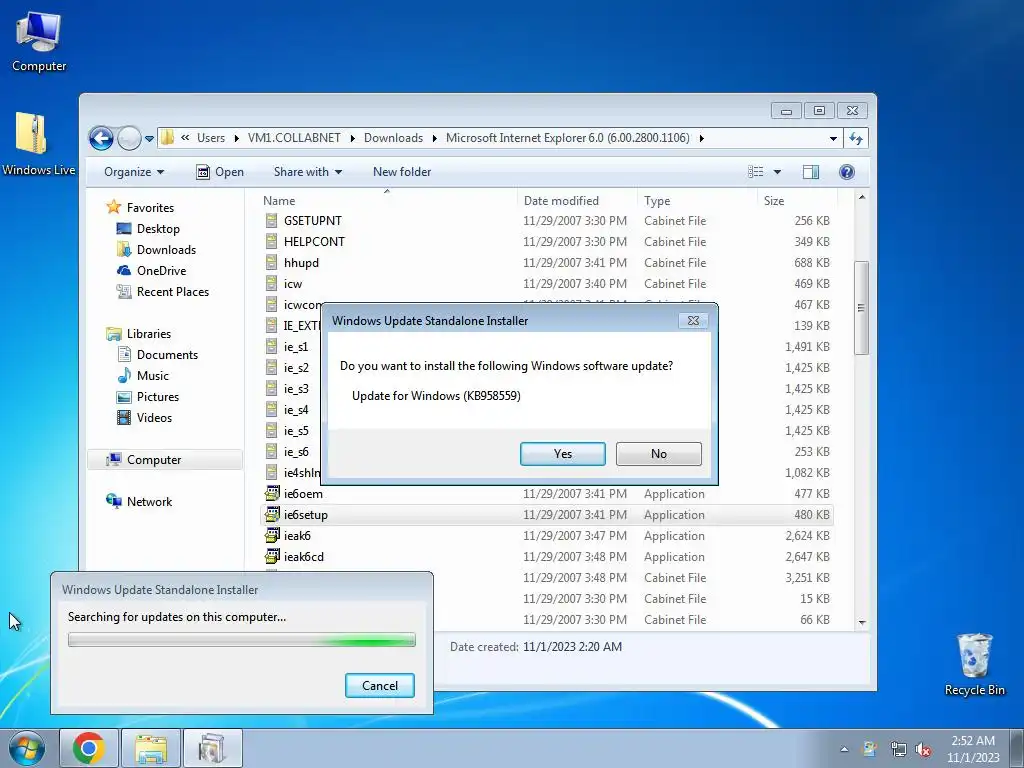Click the file list scroll up arrow
The height and width of the screenshot is (768, 1024).
coord(862,197)
